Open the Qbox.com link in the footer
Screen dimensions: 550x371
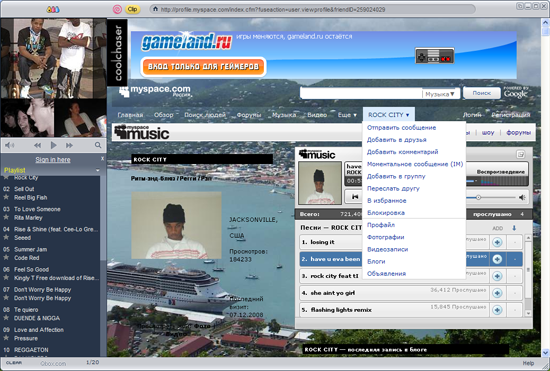pos(53,364)
